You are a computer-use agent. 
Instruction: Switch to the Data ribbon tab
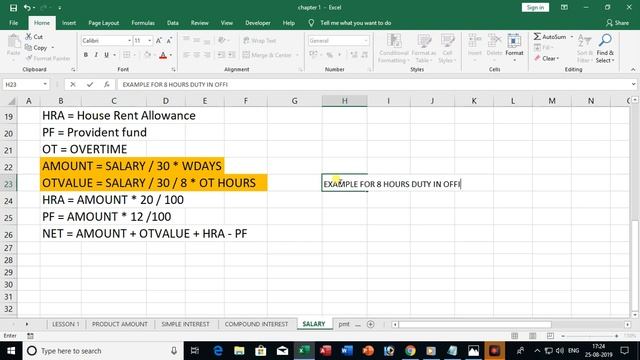tap(173, 23)
